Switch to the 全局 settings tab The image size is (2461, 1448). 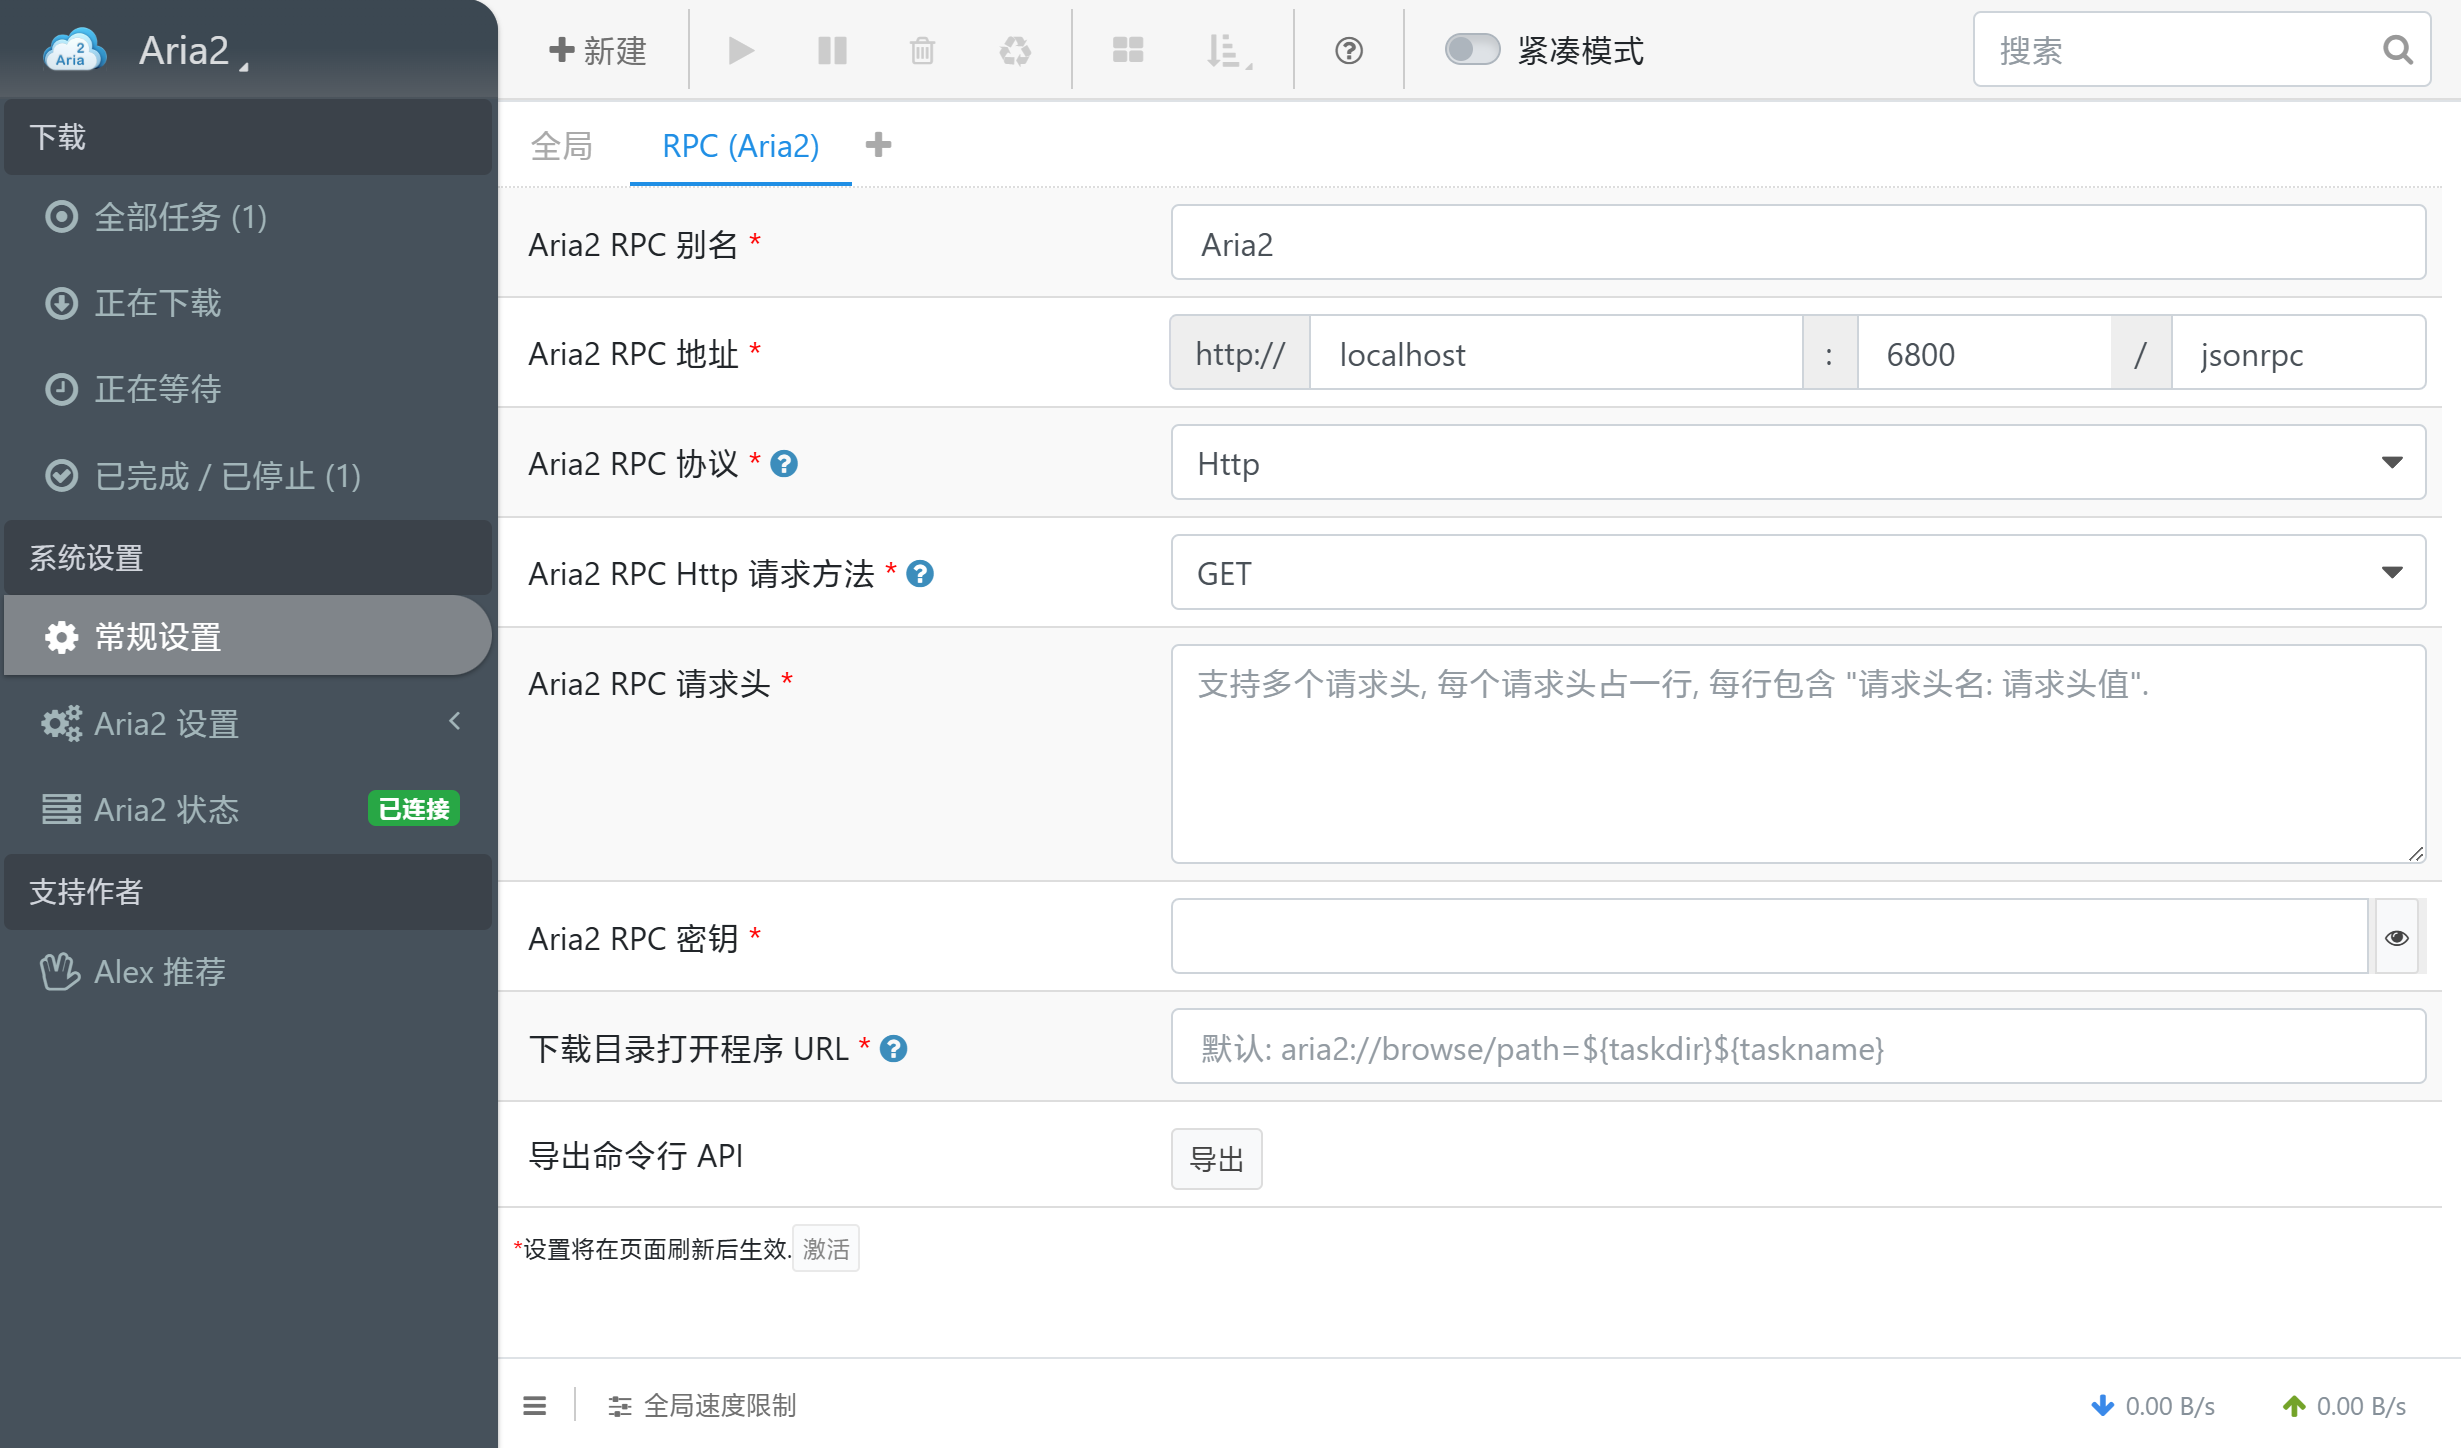point(562,146)
